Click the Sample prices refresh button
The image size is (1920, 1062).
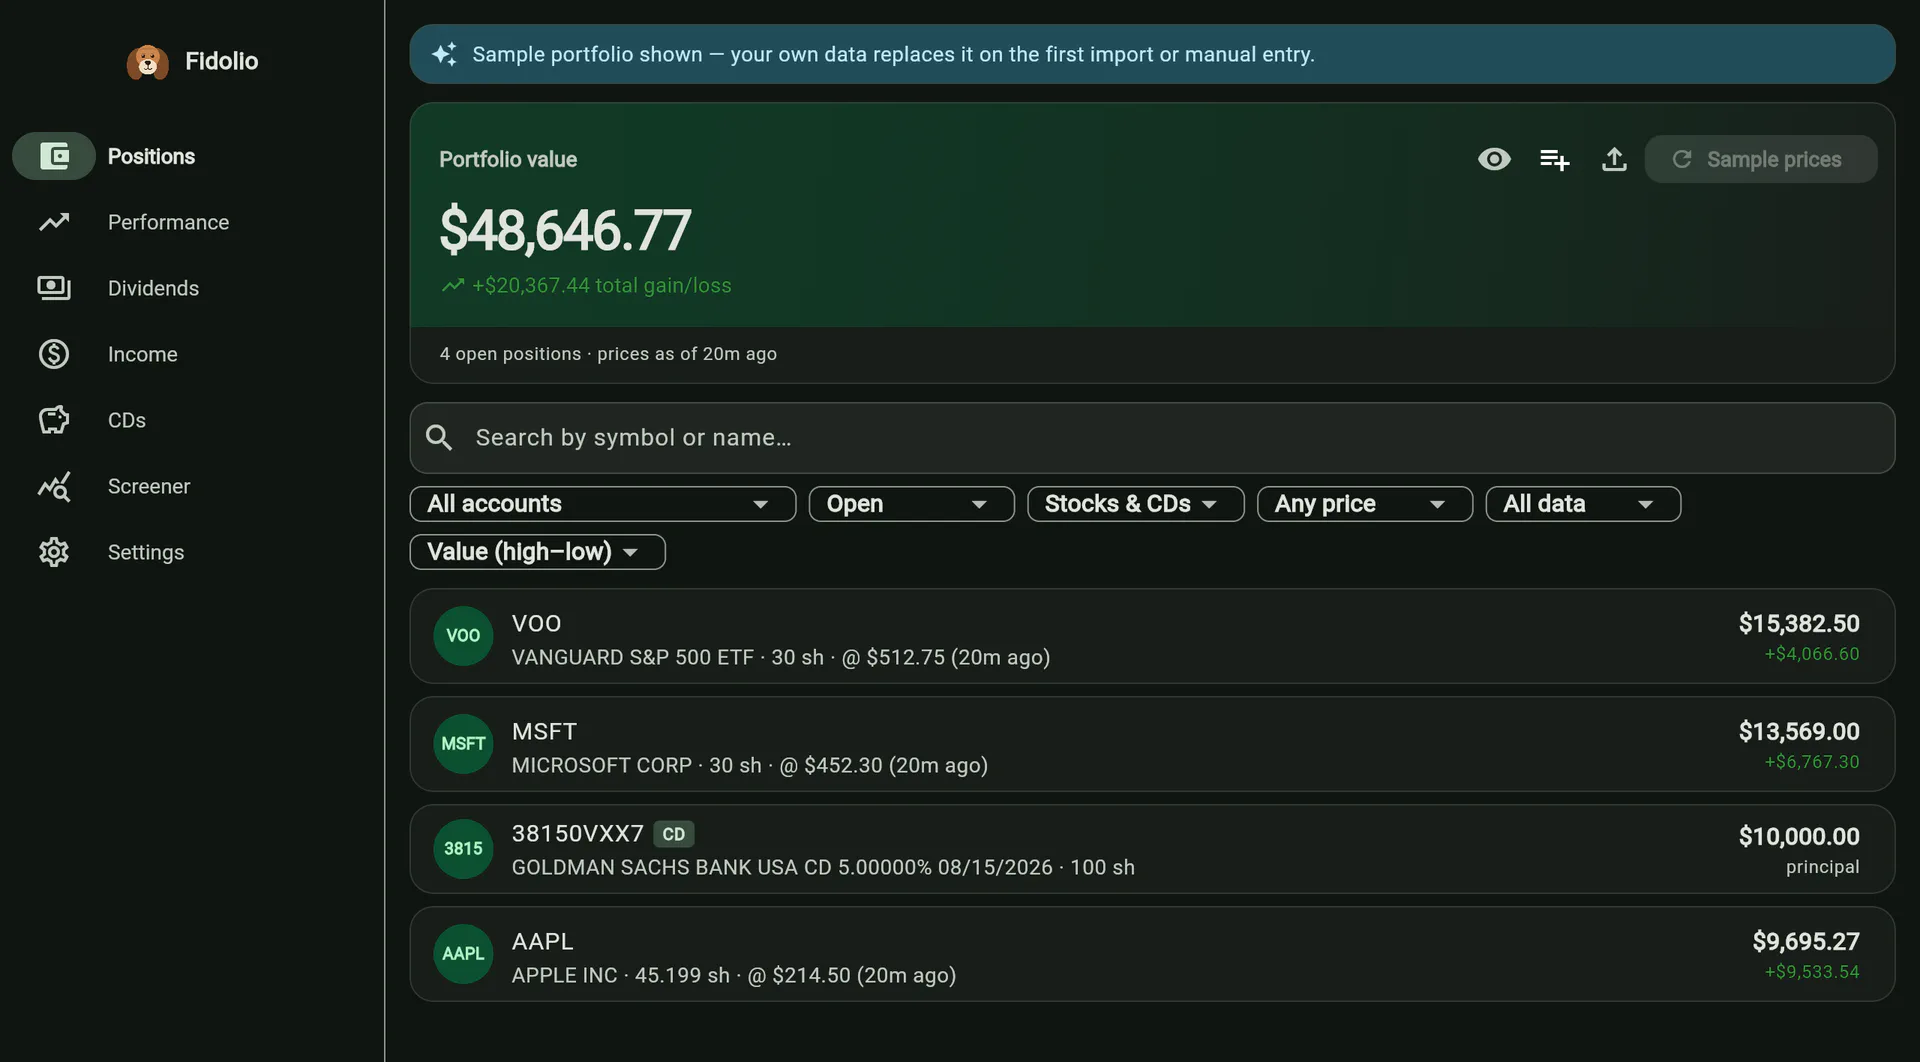pyautogui.click(x=1760, y=159)
